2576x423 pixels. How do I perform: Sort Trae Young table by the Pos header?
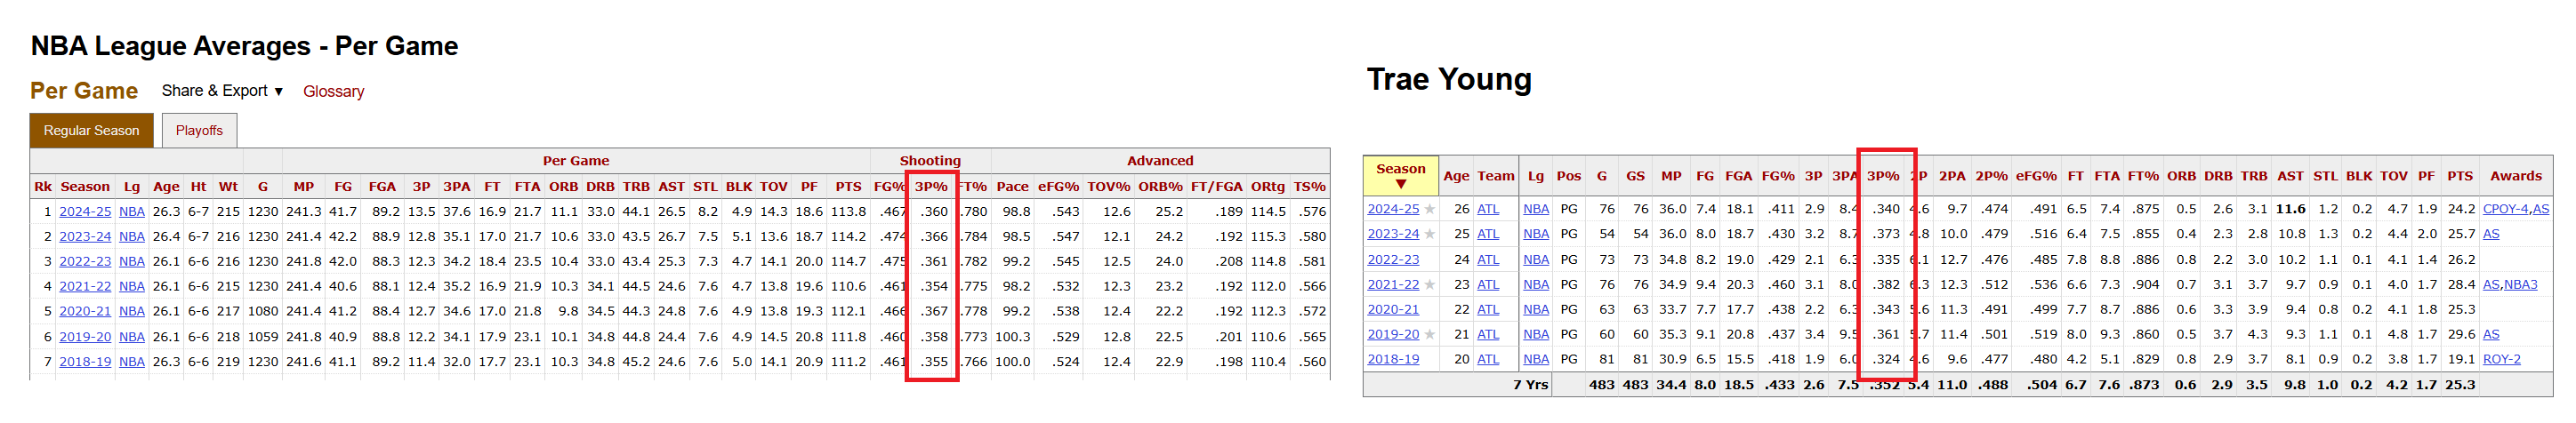(1568, 176)
